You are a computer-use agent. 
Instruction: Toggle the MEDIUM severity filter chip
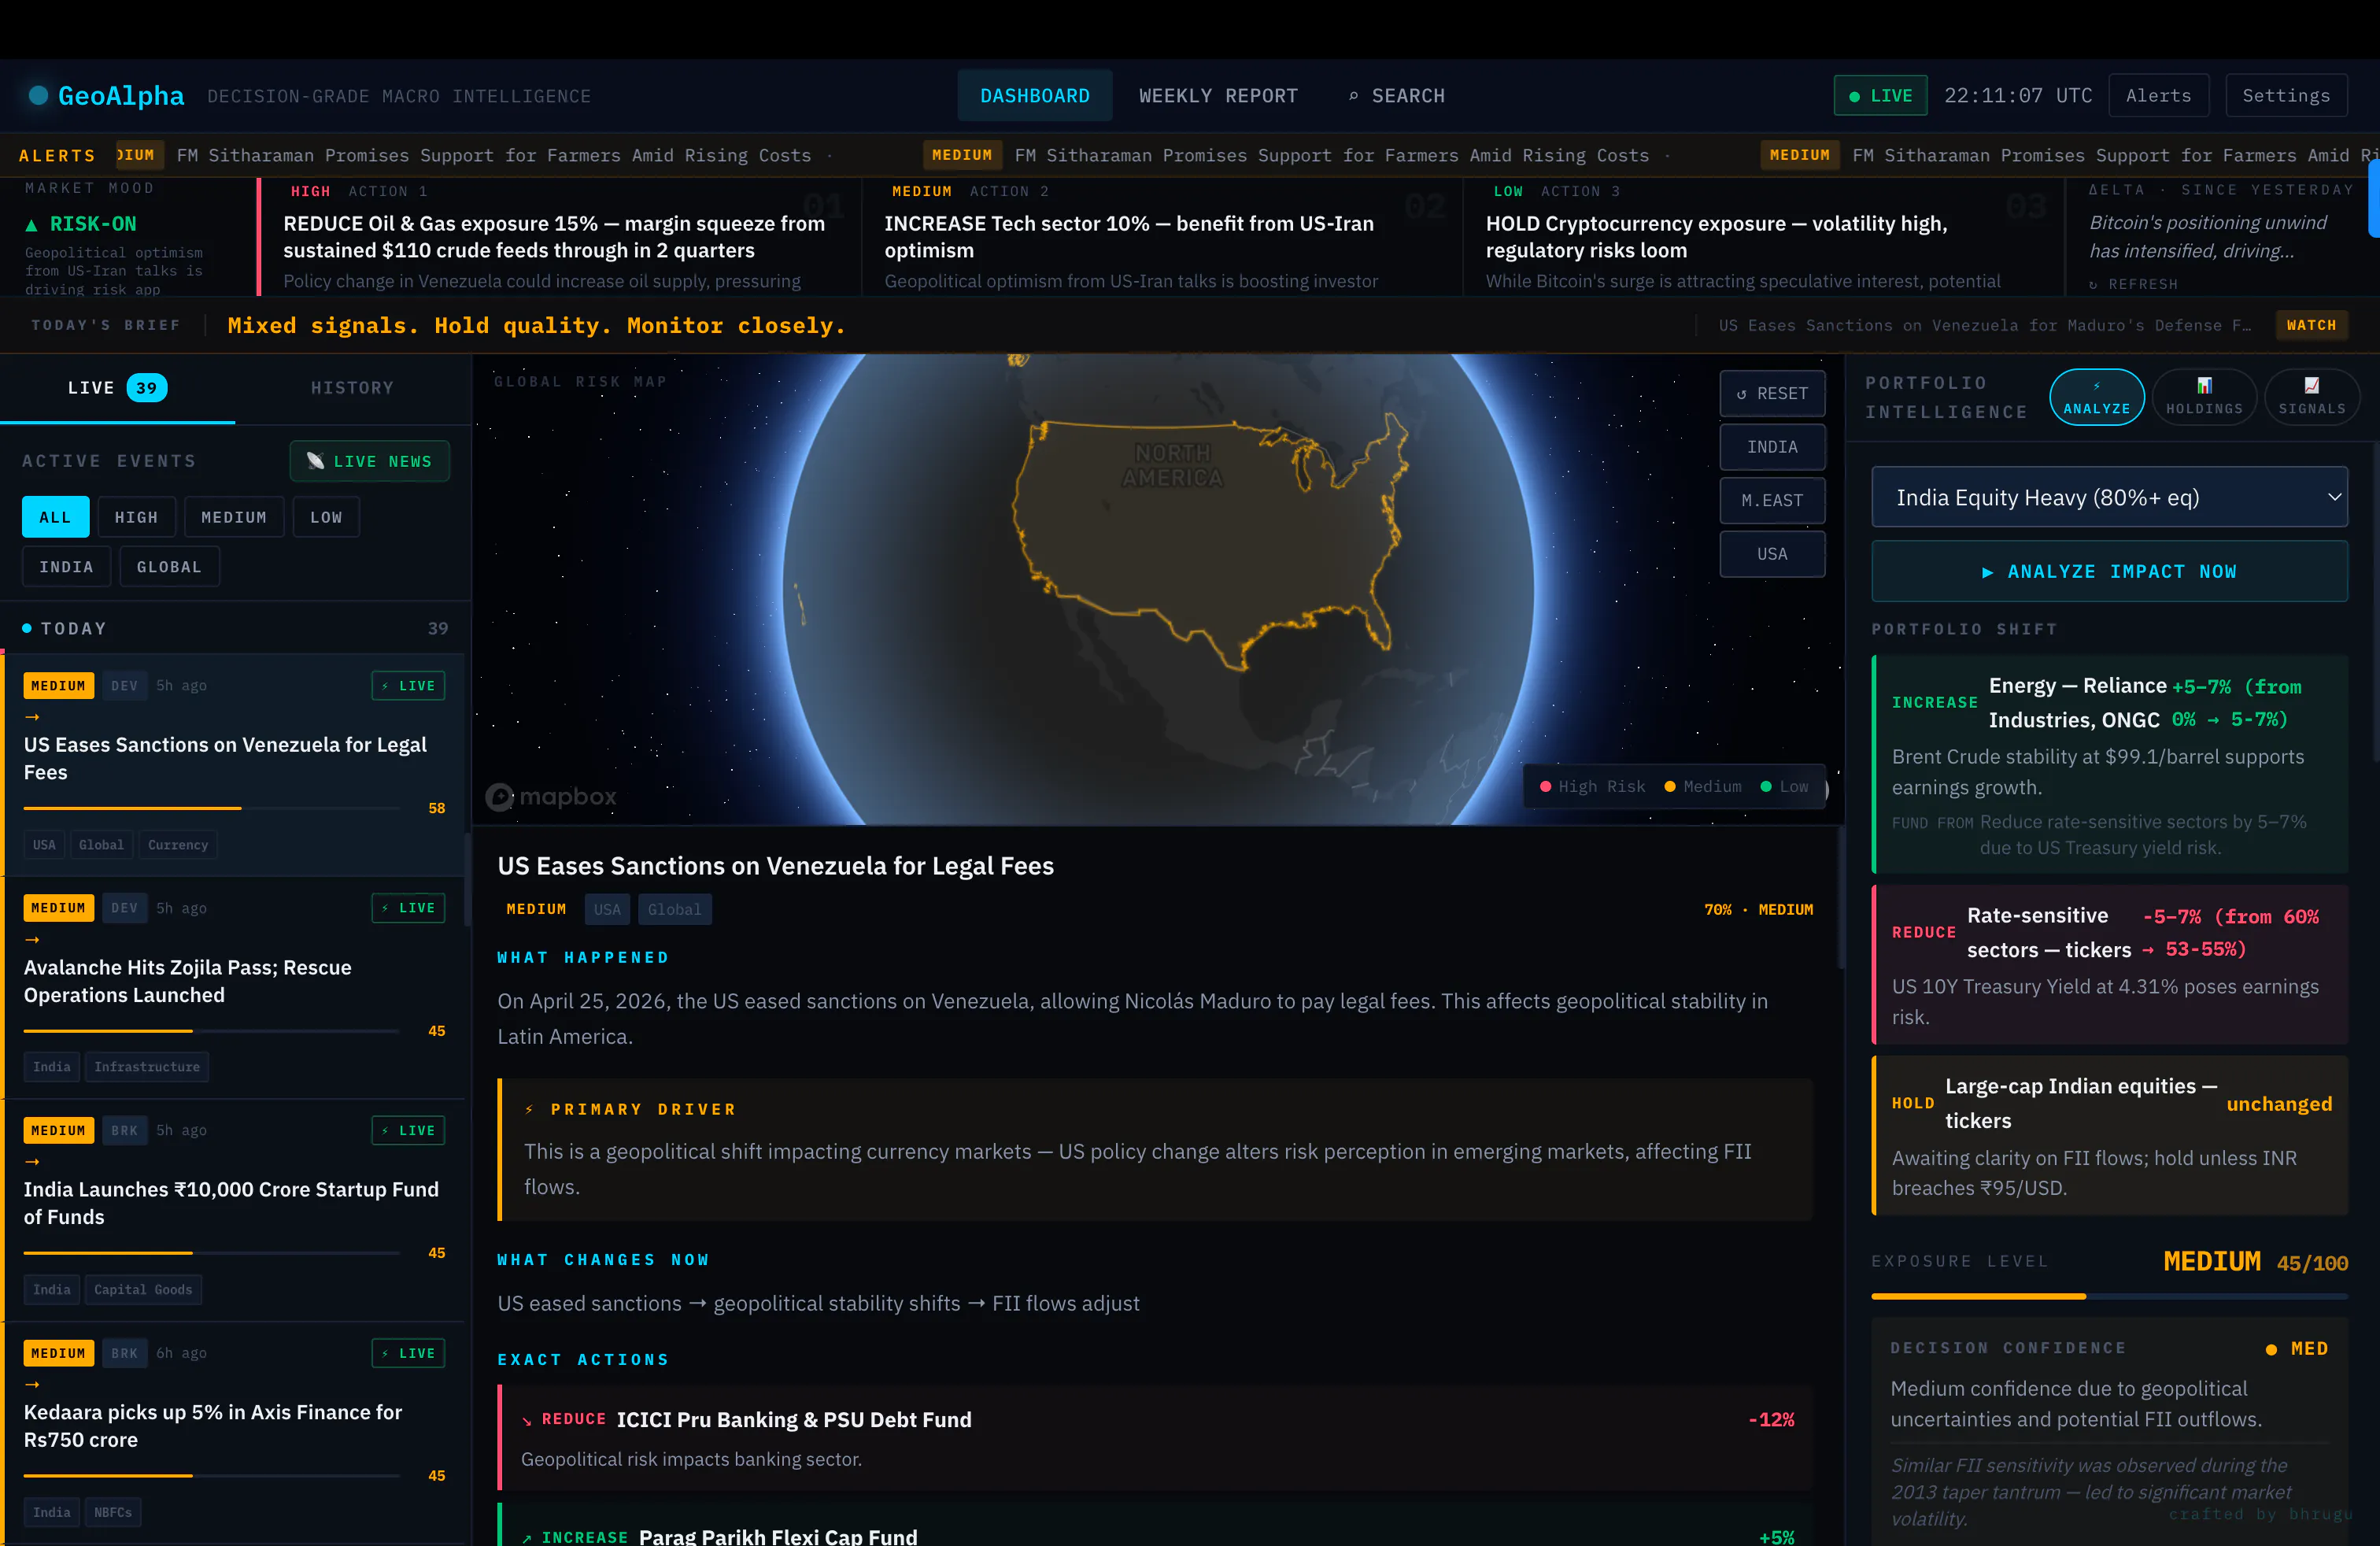(x=234, y=517)
